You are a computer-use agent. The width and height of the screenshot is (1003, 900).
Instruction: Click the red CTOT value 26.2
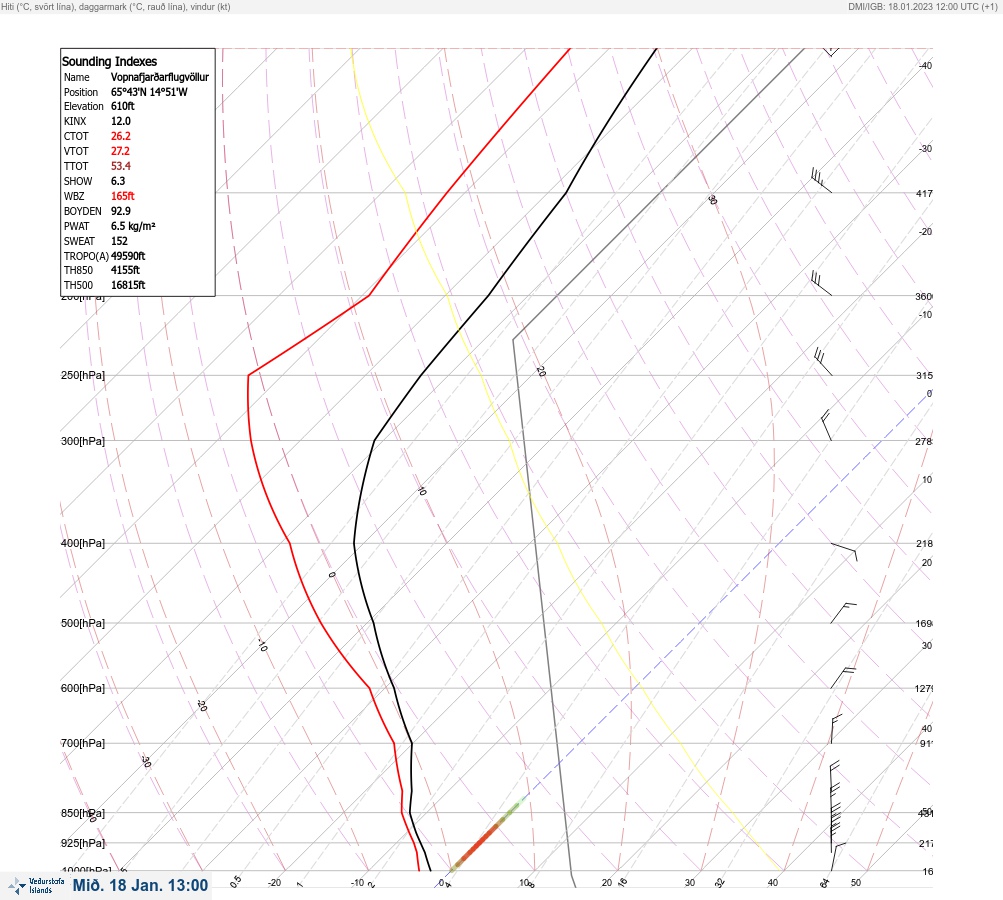[121, 136]
